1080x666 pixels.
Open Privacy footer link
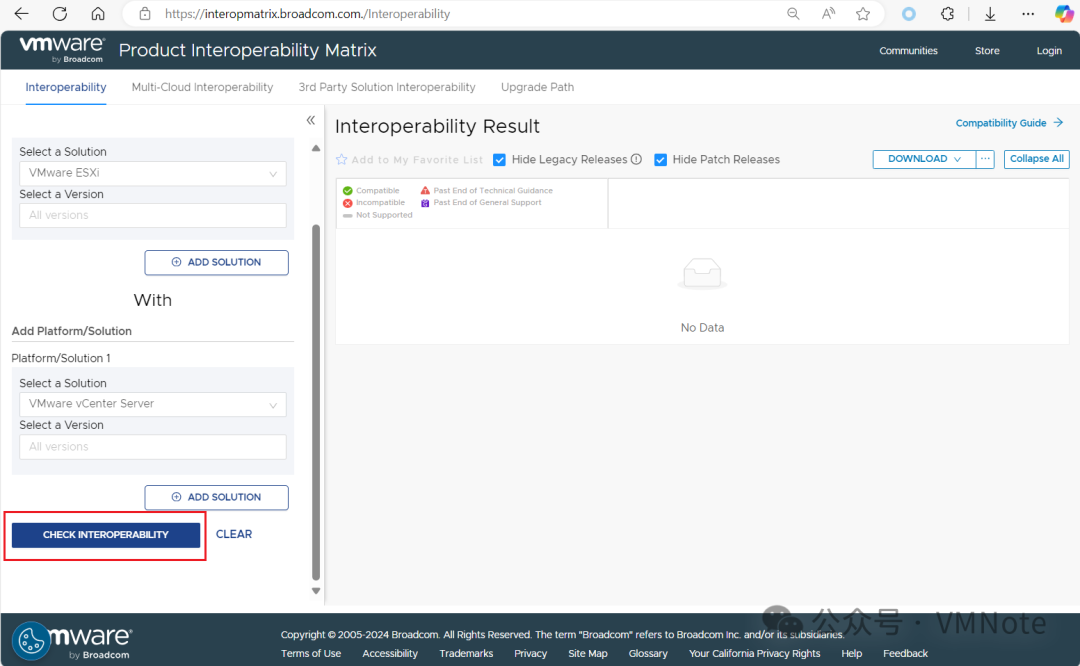pyautogui.click(x=530, y=654)
